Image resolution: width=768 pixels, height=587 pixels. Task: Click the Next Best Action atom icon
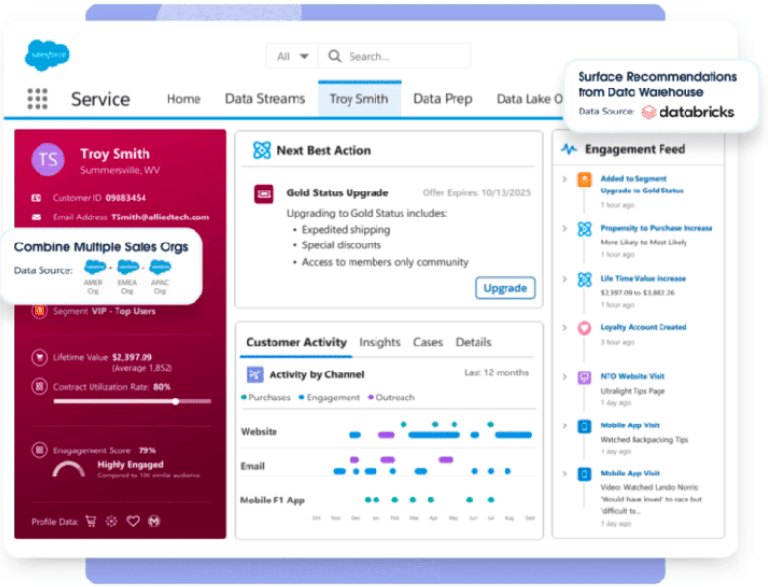[x=262, y=150]
